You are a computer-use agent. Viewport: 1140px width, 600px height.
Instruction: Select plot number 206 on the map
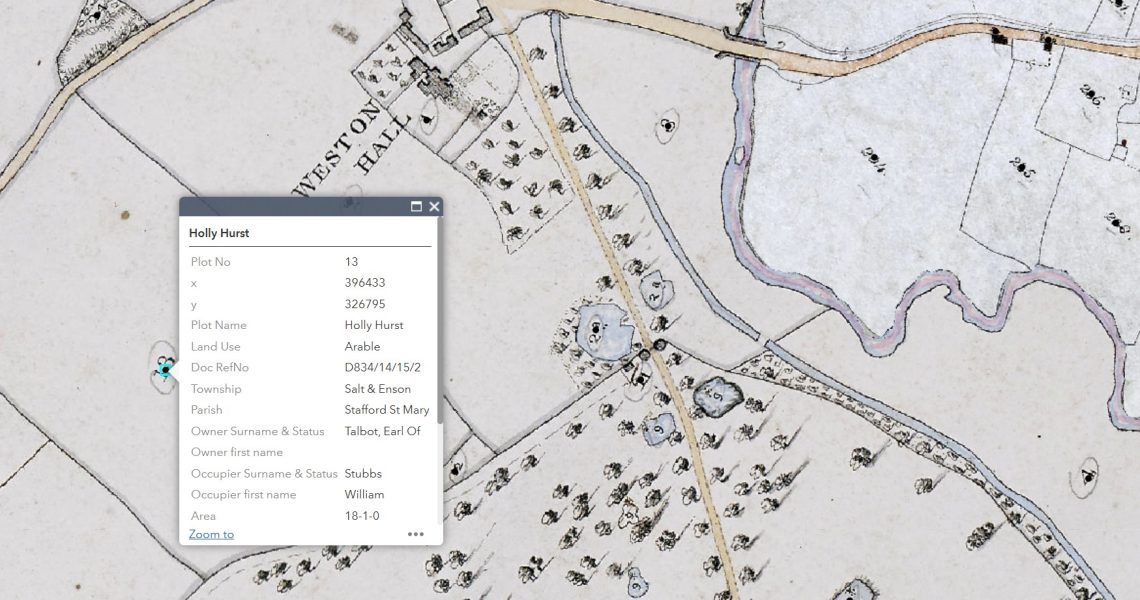point(1089,97)
